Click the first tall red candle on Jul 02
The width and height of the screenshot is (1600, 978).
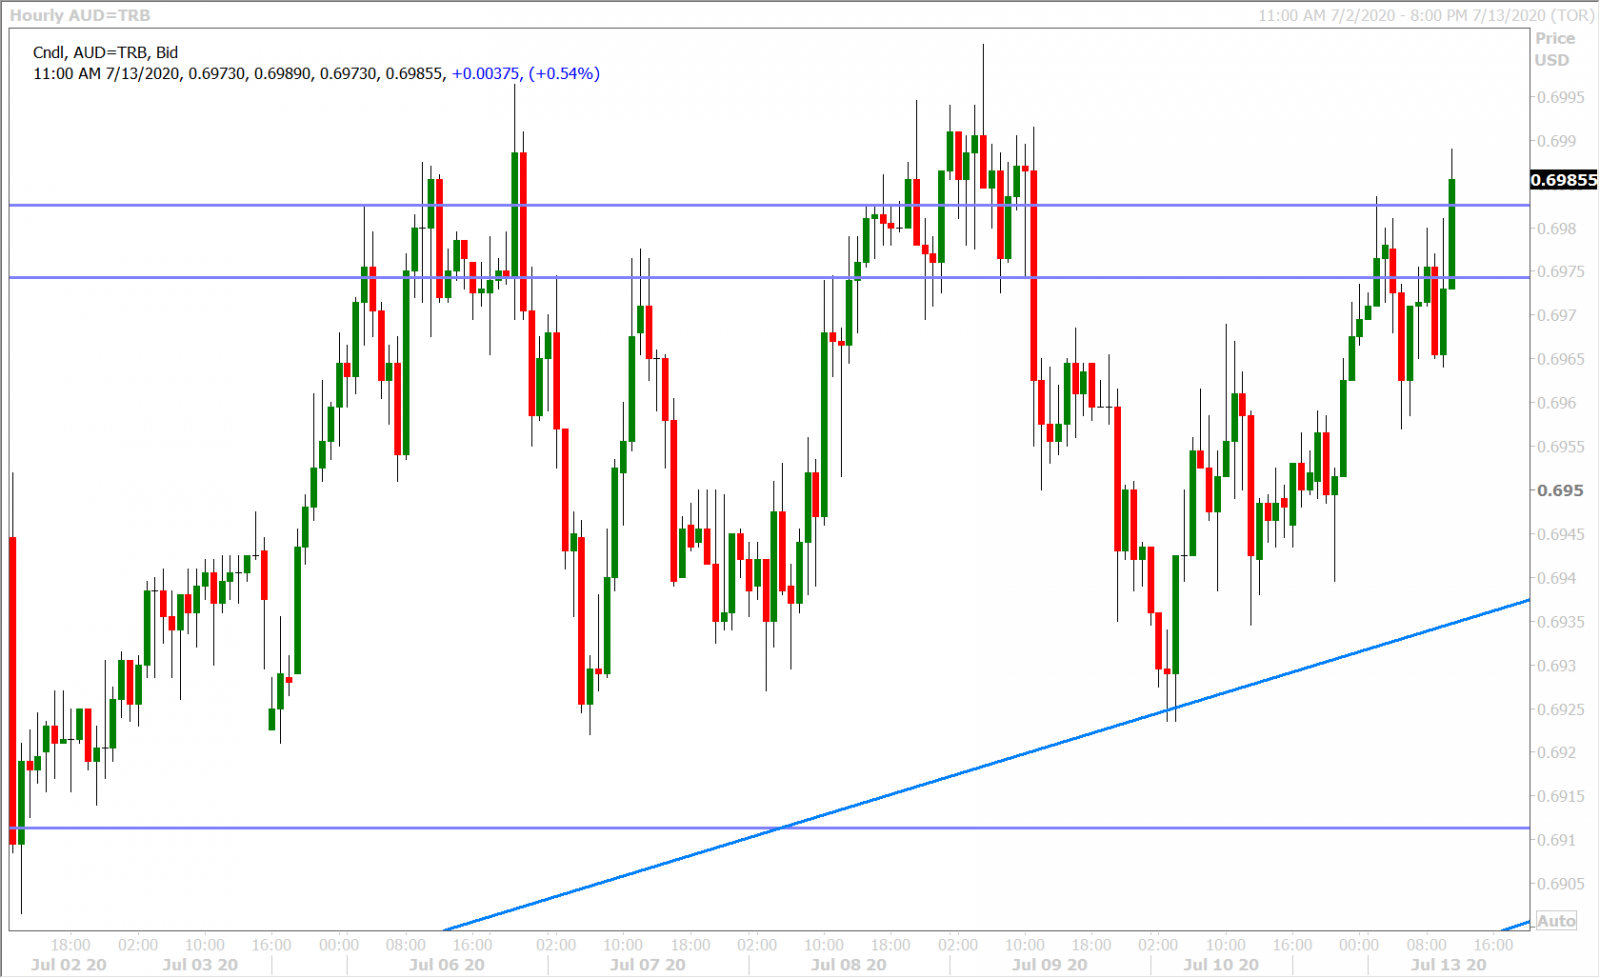point(13,690)
